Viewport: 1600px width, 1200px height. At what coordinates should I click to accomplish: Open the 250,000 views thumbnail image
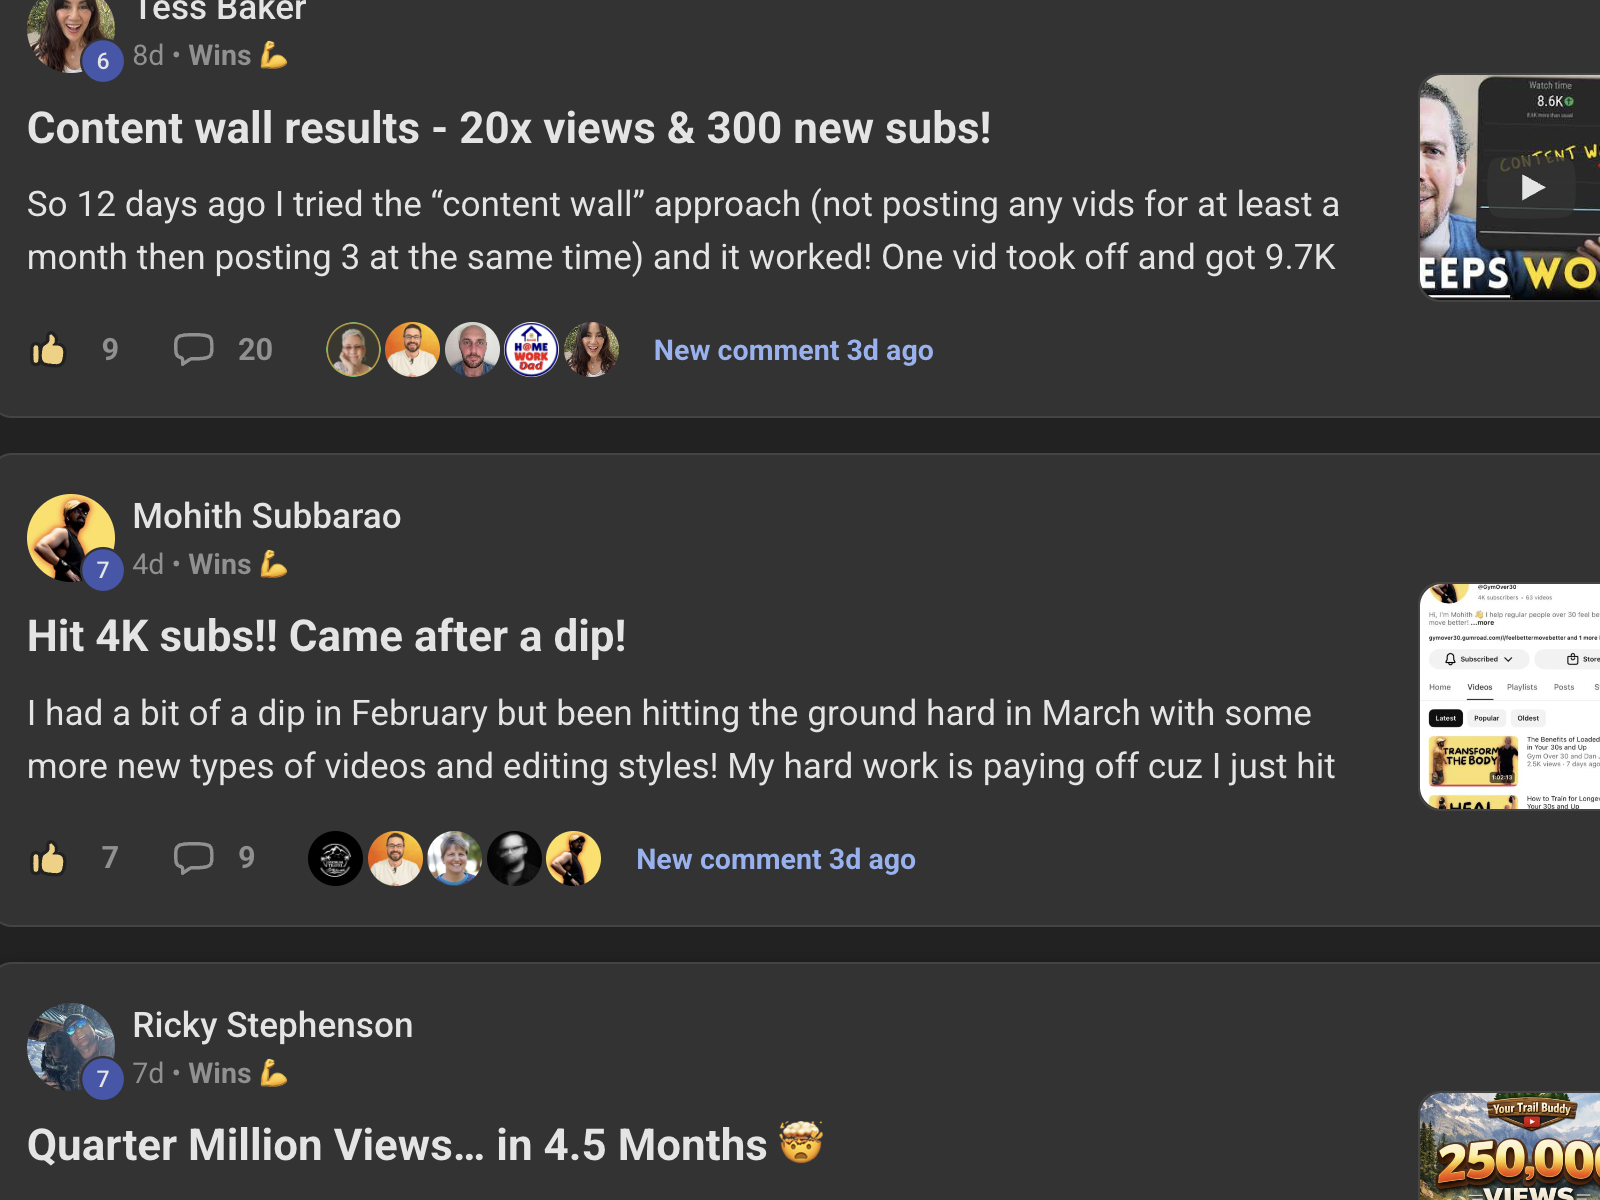click(x=1510, y=1146)
